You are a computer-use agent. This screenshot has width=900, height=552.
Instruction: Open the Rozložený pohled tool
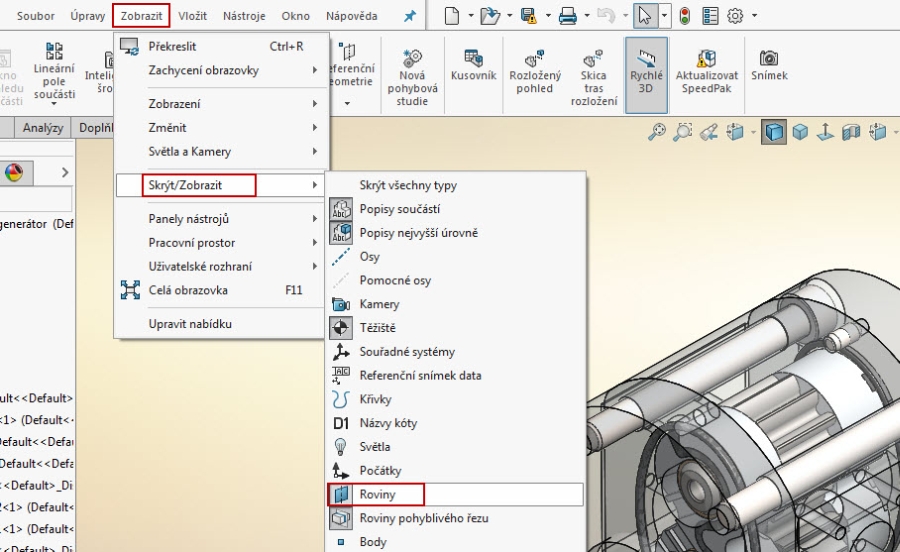534,70
